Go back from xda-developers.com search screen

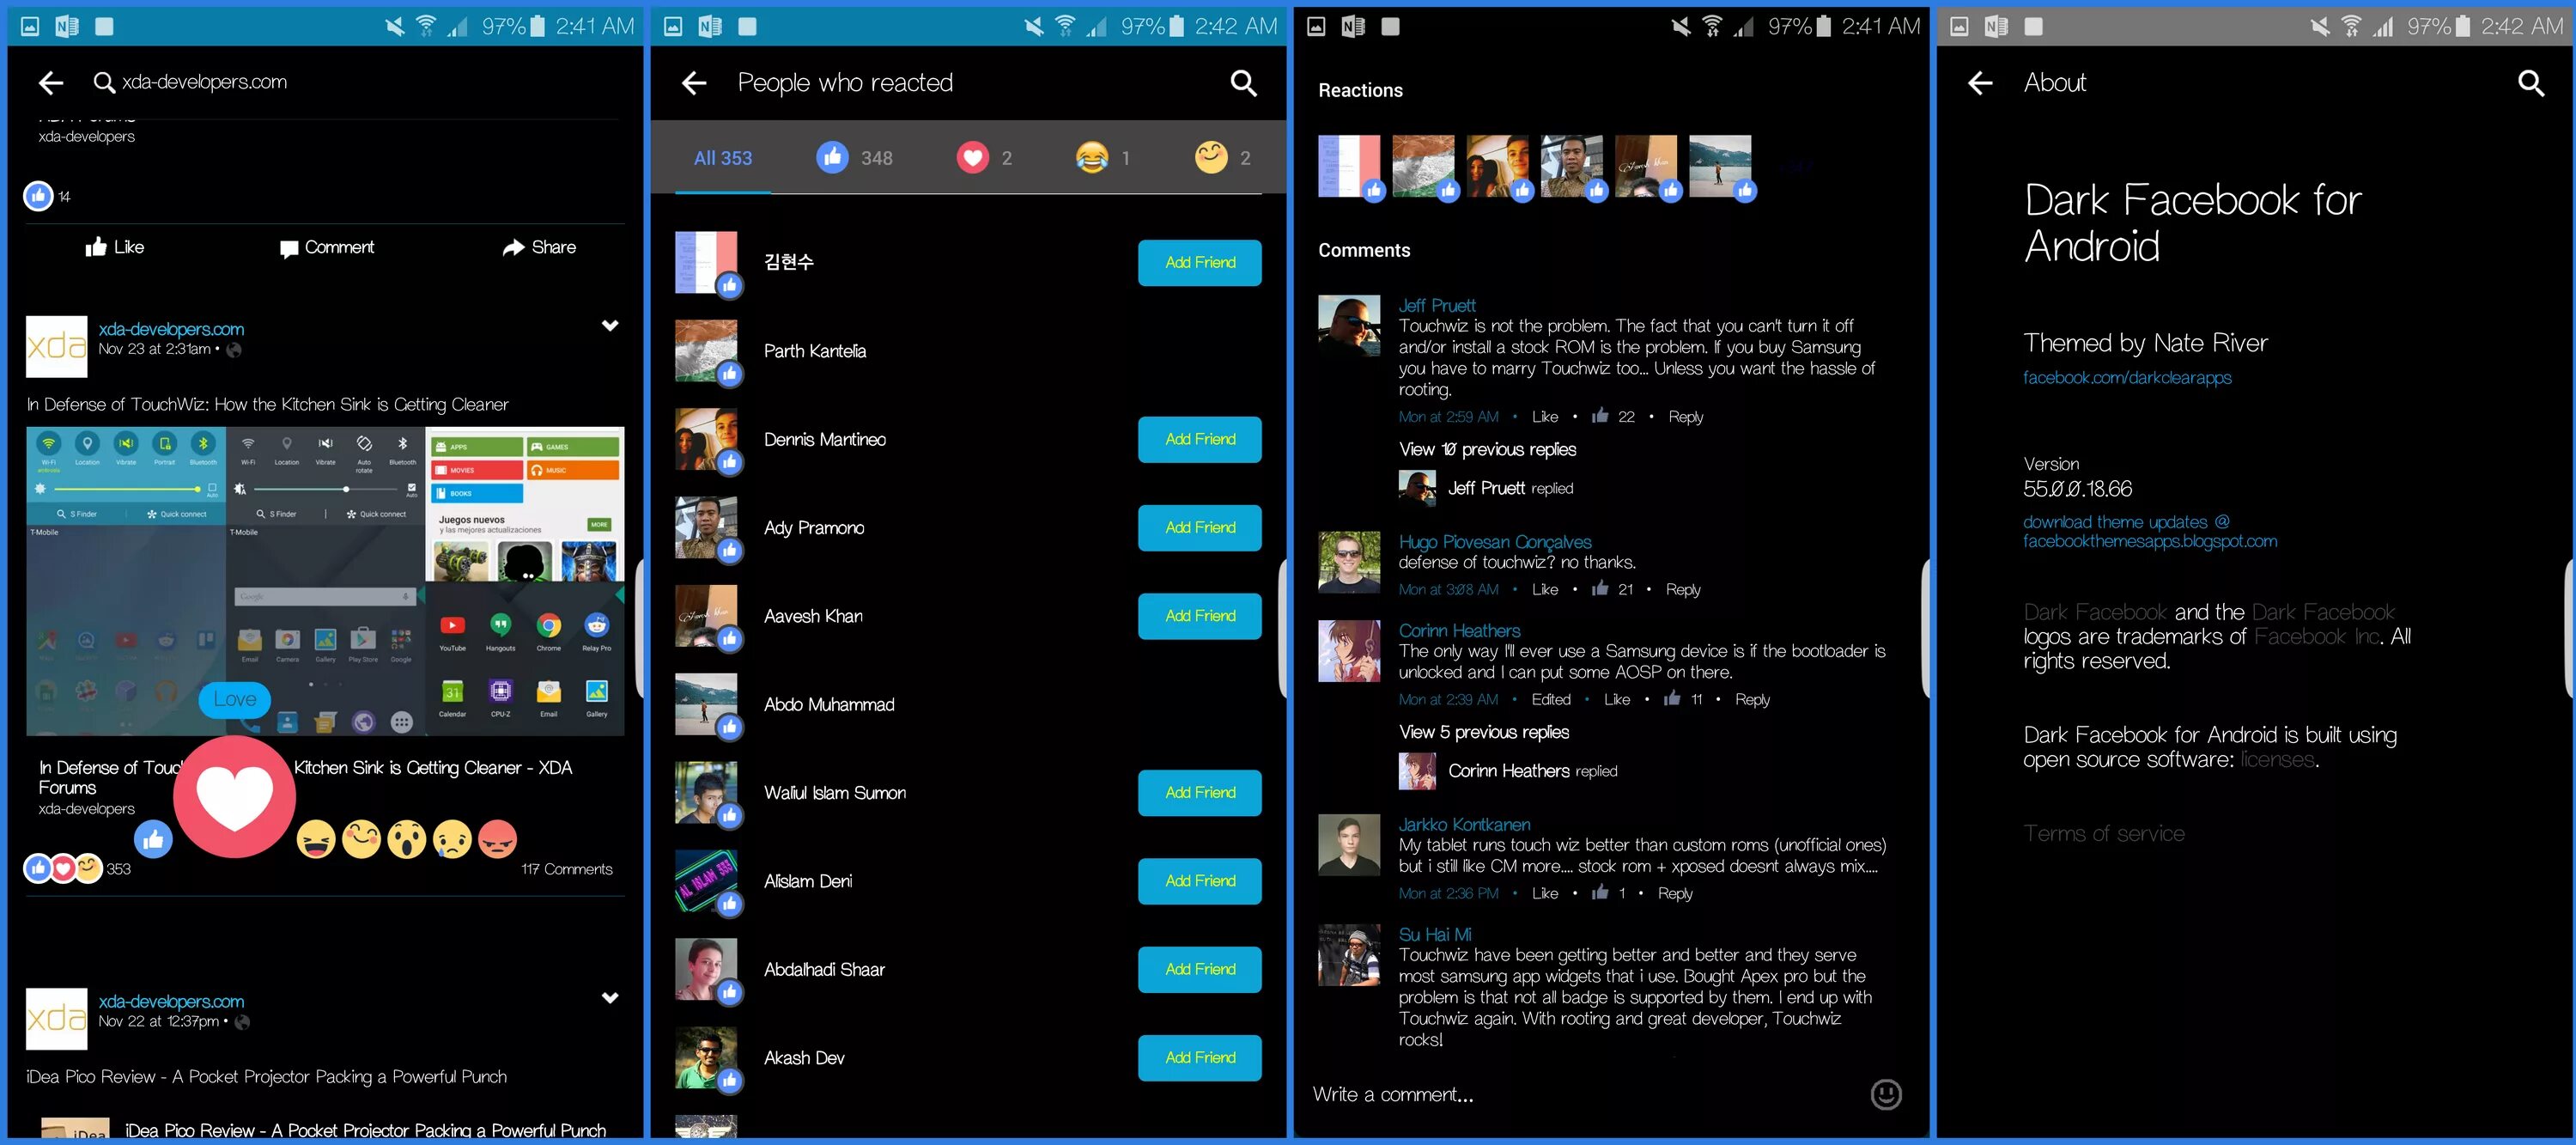[x=51, y=83]
